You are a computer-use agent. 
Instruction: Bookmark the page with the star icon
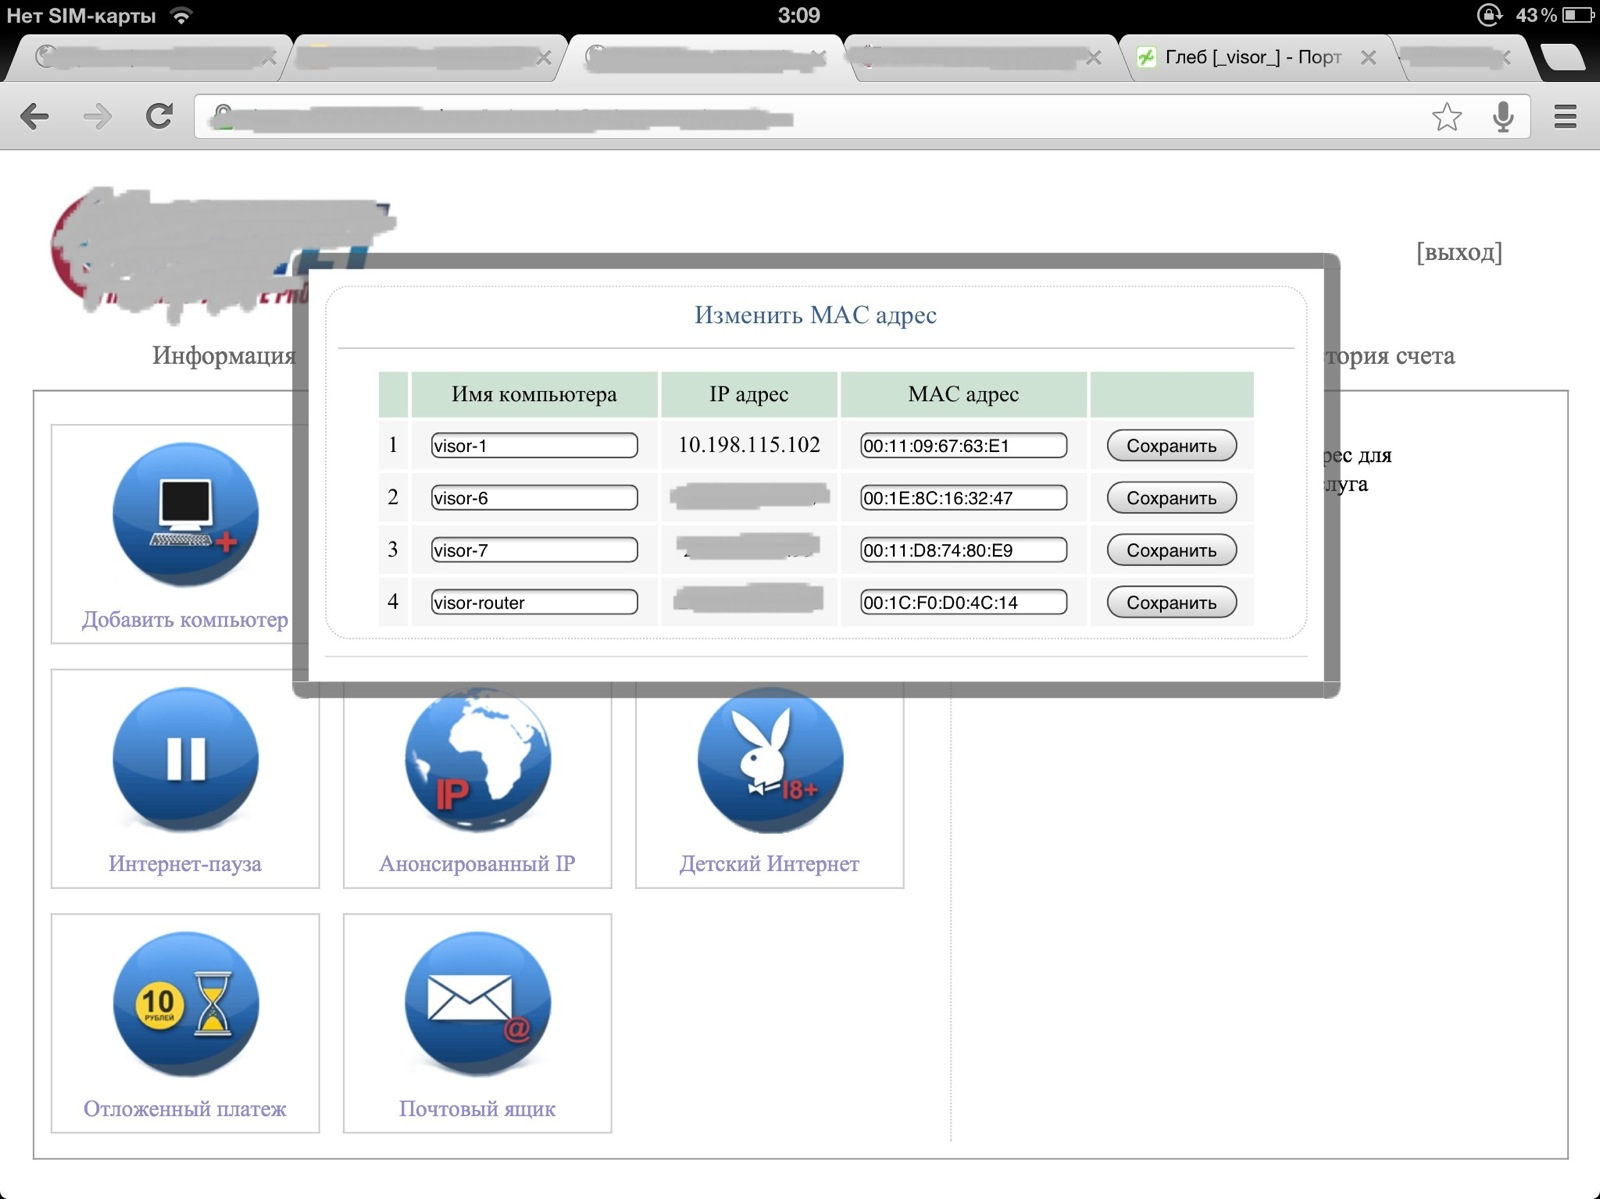tap(1446, 117)
